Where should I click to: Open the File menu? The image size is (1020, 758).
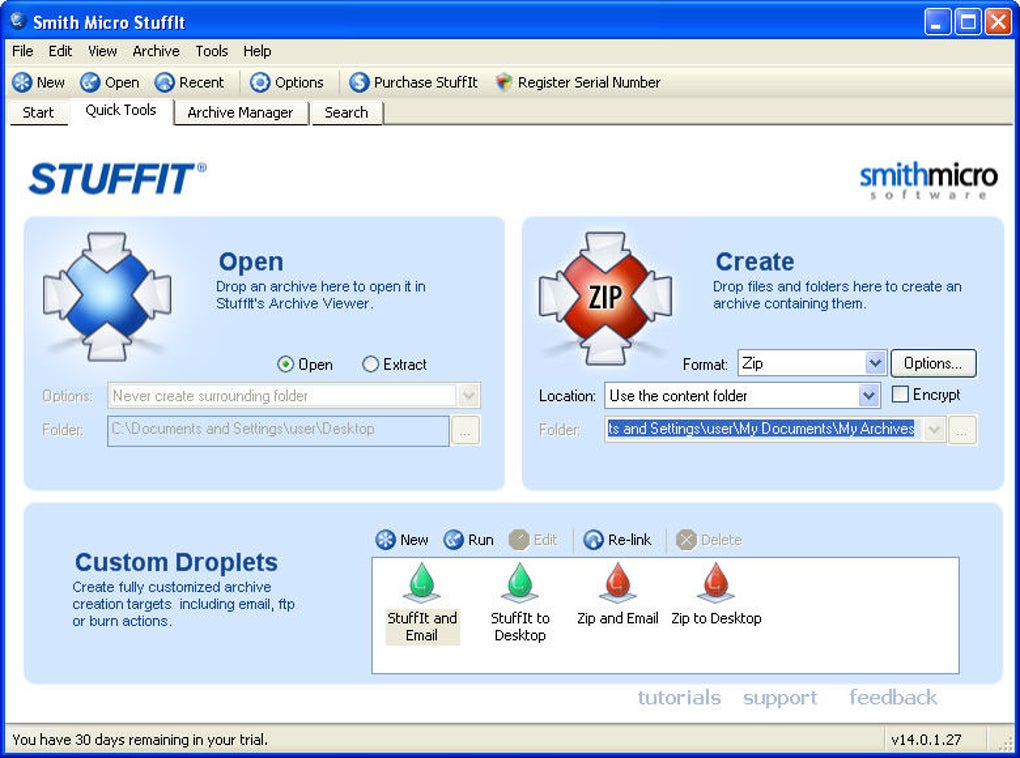23,51
